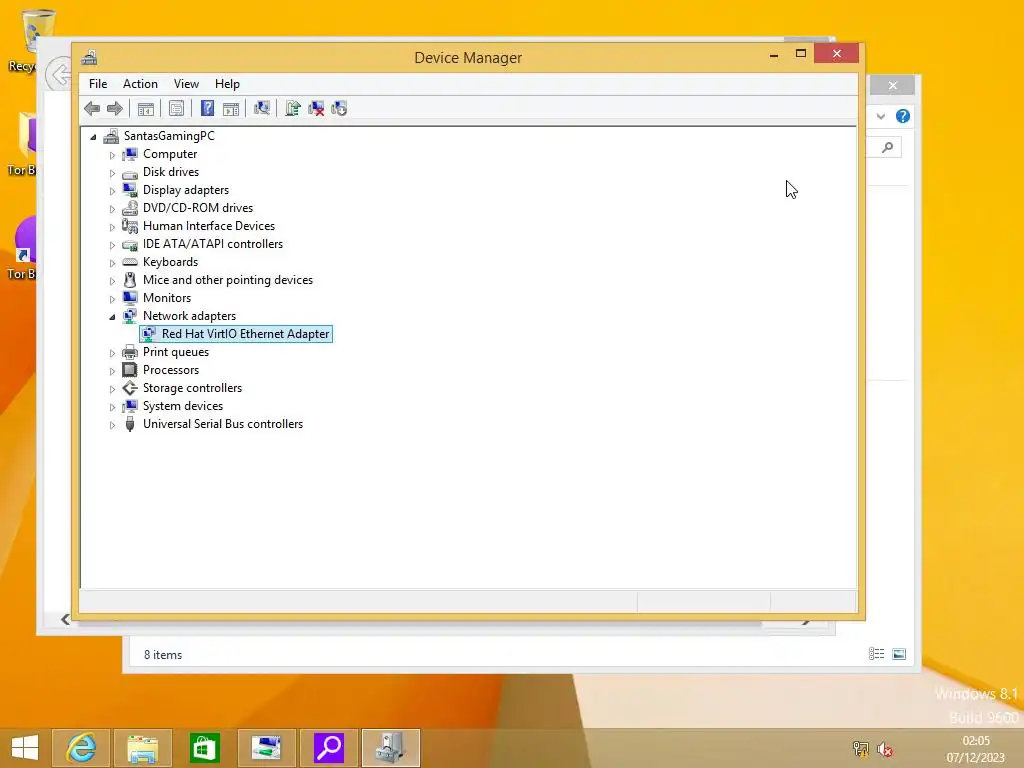Viewport: 1024px width, 768px height.
Task: Open the Help menu
Action: click(227, 84)
